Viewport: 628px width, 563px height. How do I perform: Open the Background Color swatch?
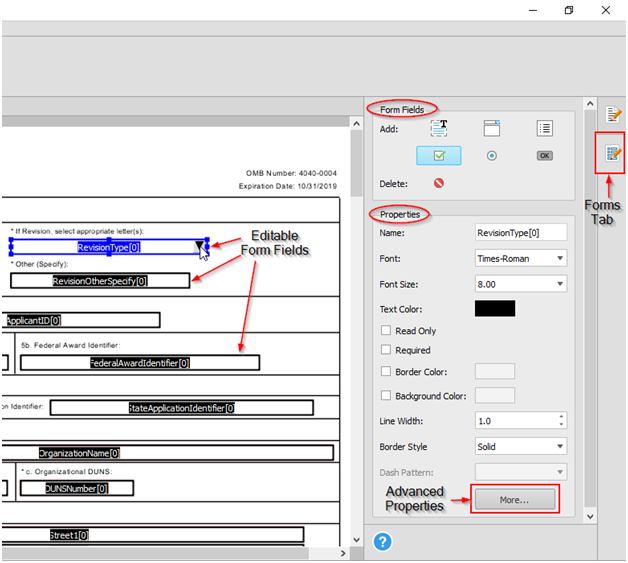495,395
